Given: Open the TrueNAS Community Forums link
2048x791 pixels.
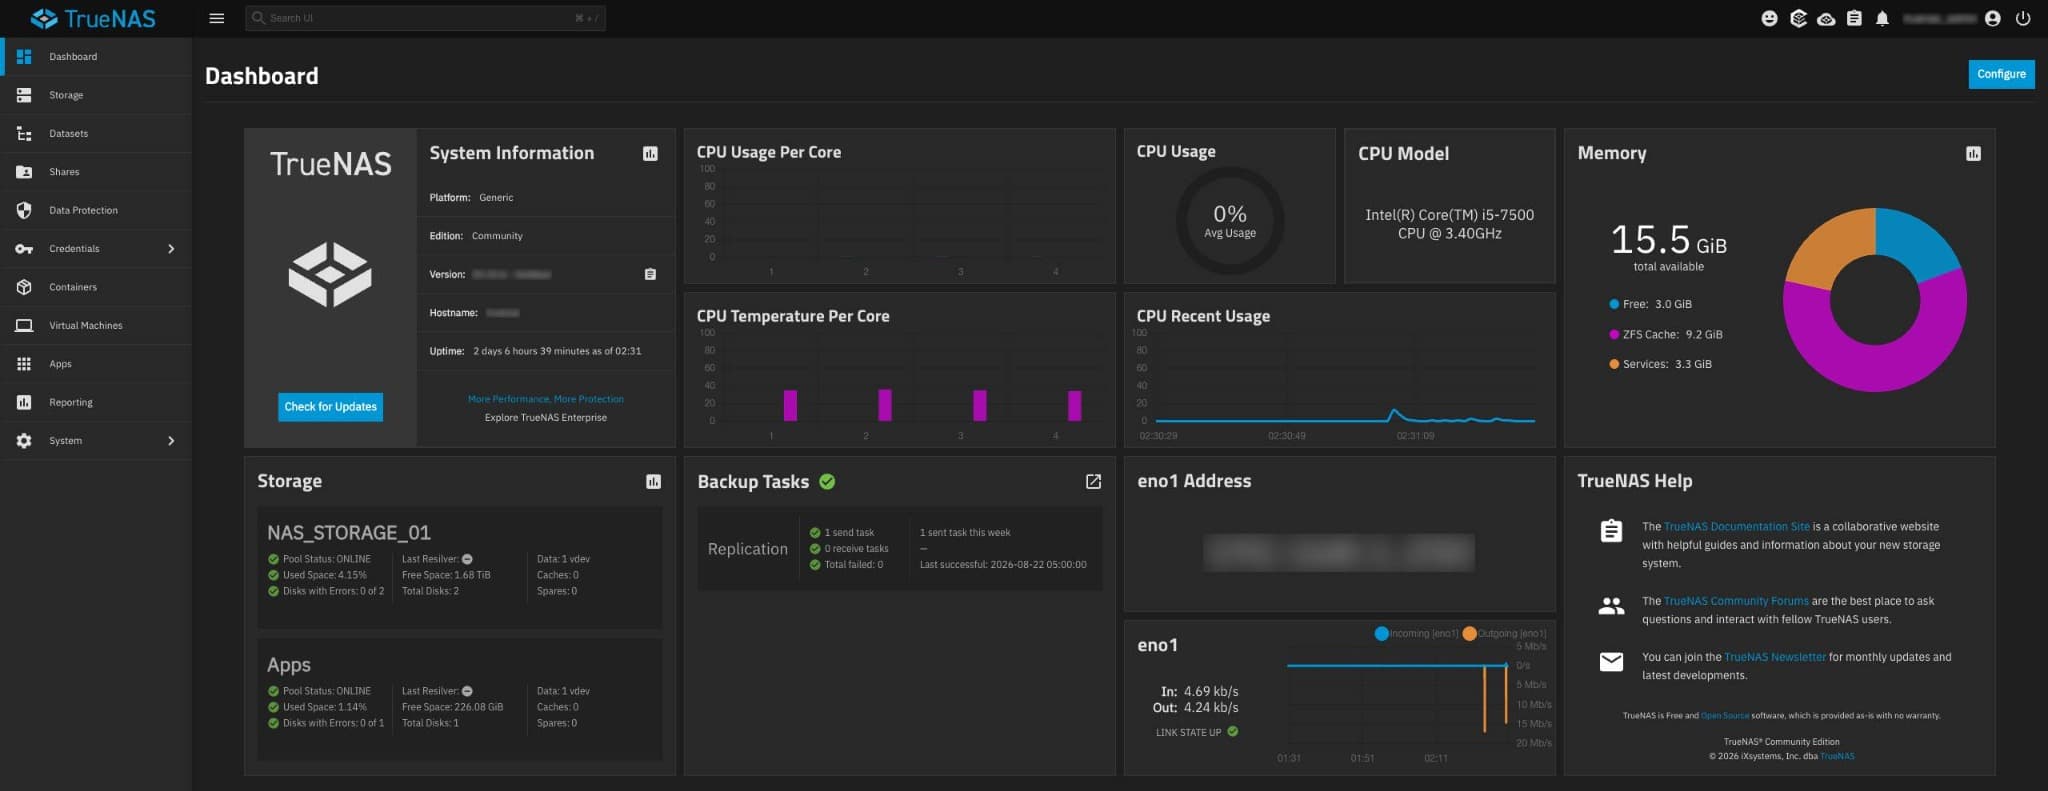Looking at the screenshot, I should click(1736, 601).
